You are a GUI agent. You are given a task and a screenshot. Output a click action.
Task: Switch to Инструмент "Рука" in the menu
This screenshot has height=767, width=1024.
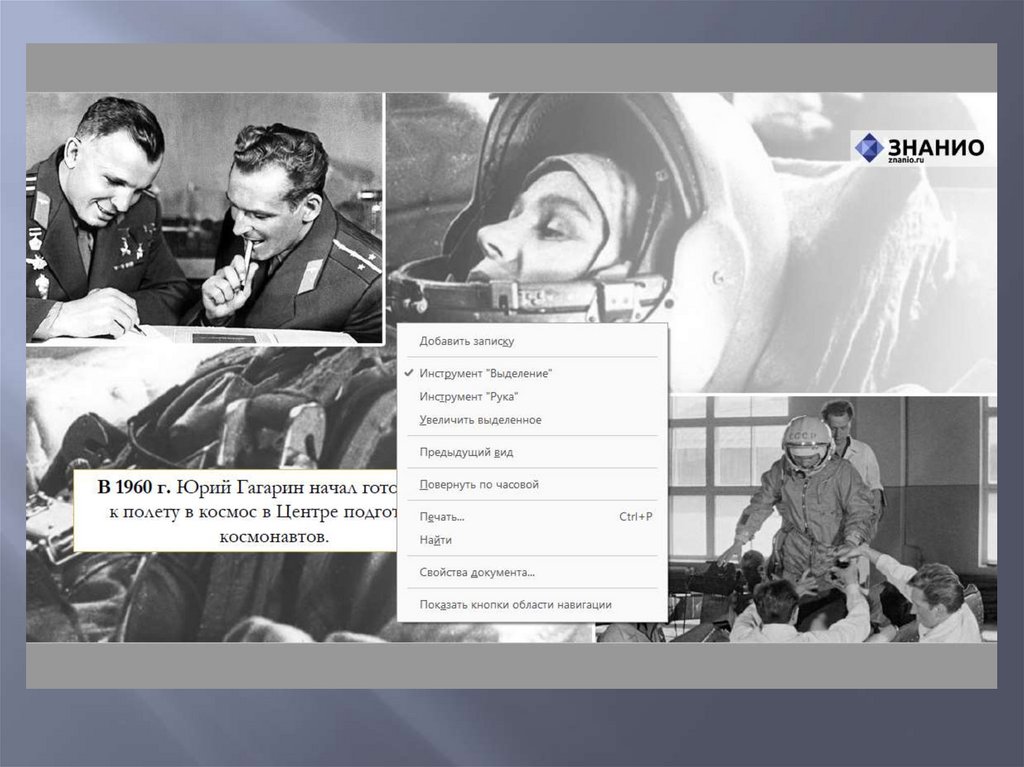click(x=532, y=397)
